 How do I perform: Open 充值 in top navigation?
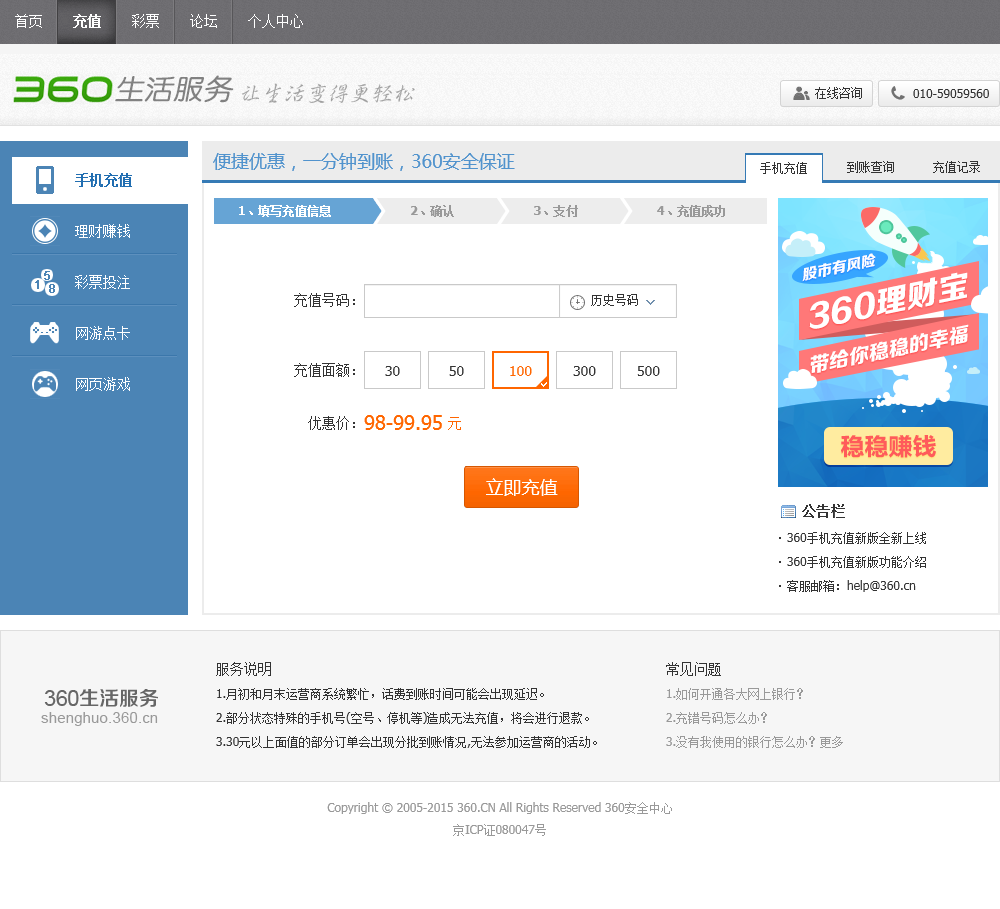click(x=87, y=22)
